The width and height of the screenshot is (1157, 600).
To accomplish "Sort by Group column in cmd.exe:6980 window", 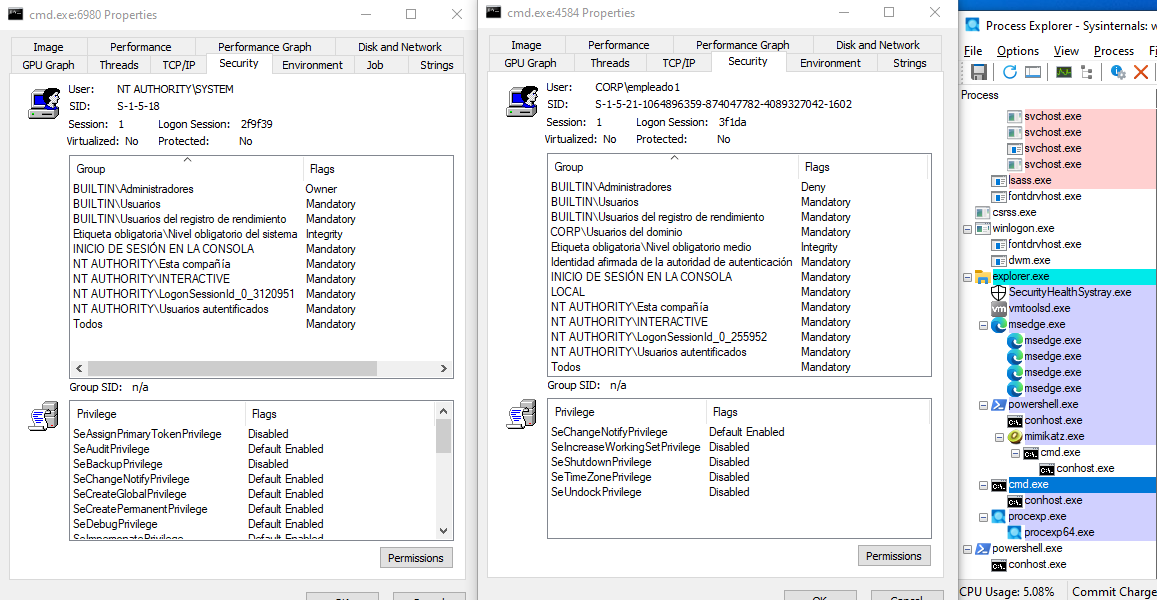I will pos(186,169).
